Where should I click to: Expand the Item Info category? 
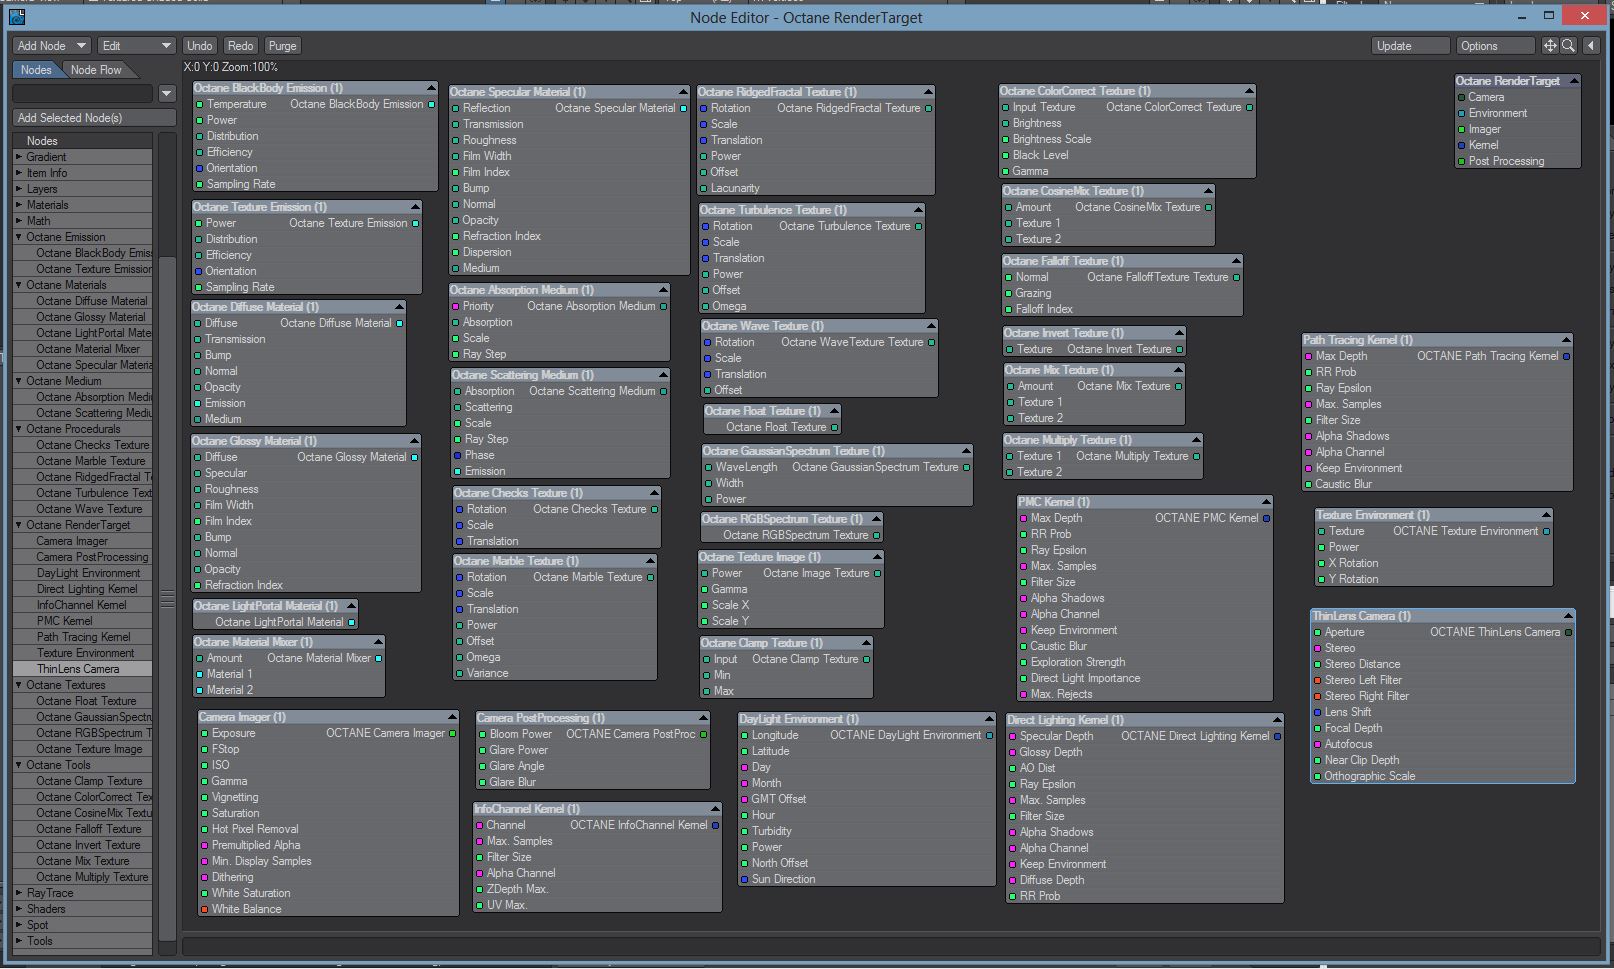(x=19, y=173)
